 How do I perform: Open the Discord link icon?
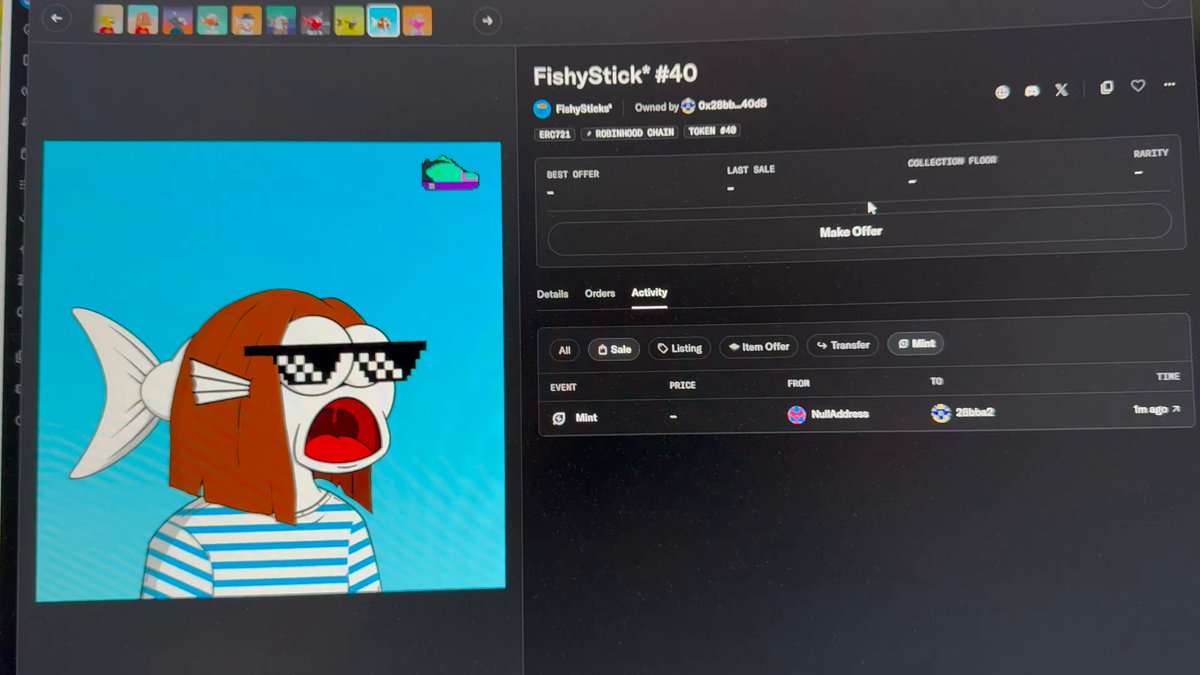[x=1032, y=91]
